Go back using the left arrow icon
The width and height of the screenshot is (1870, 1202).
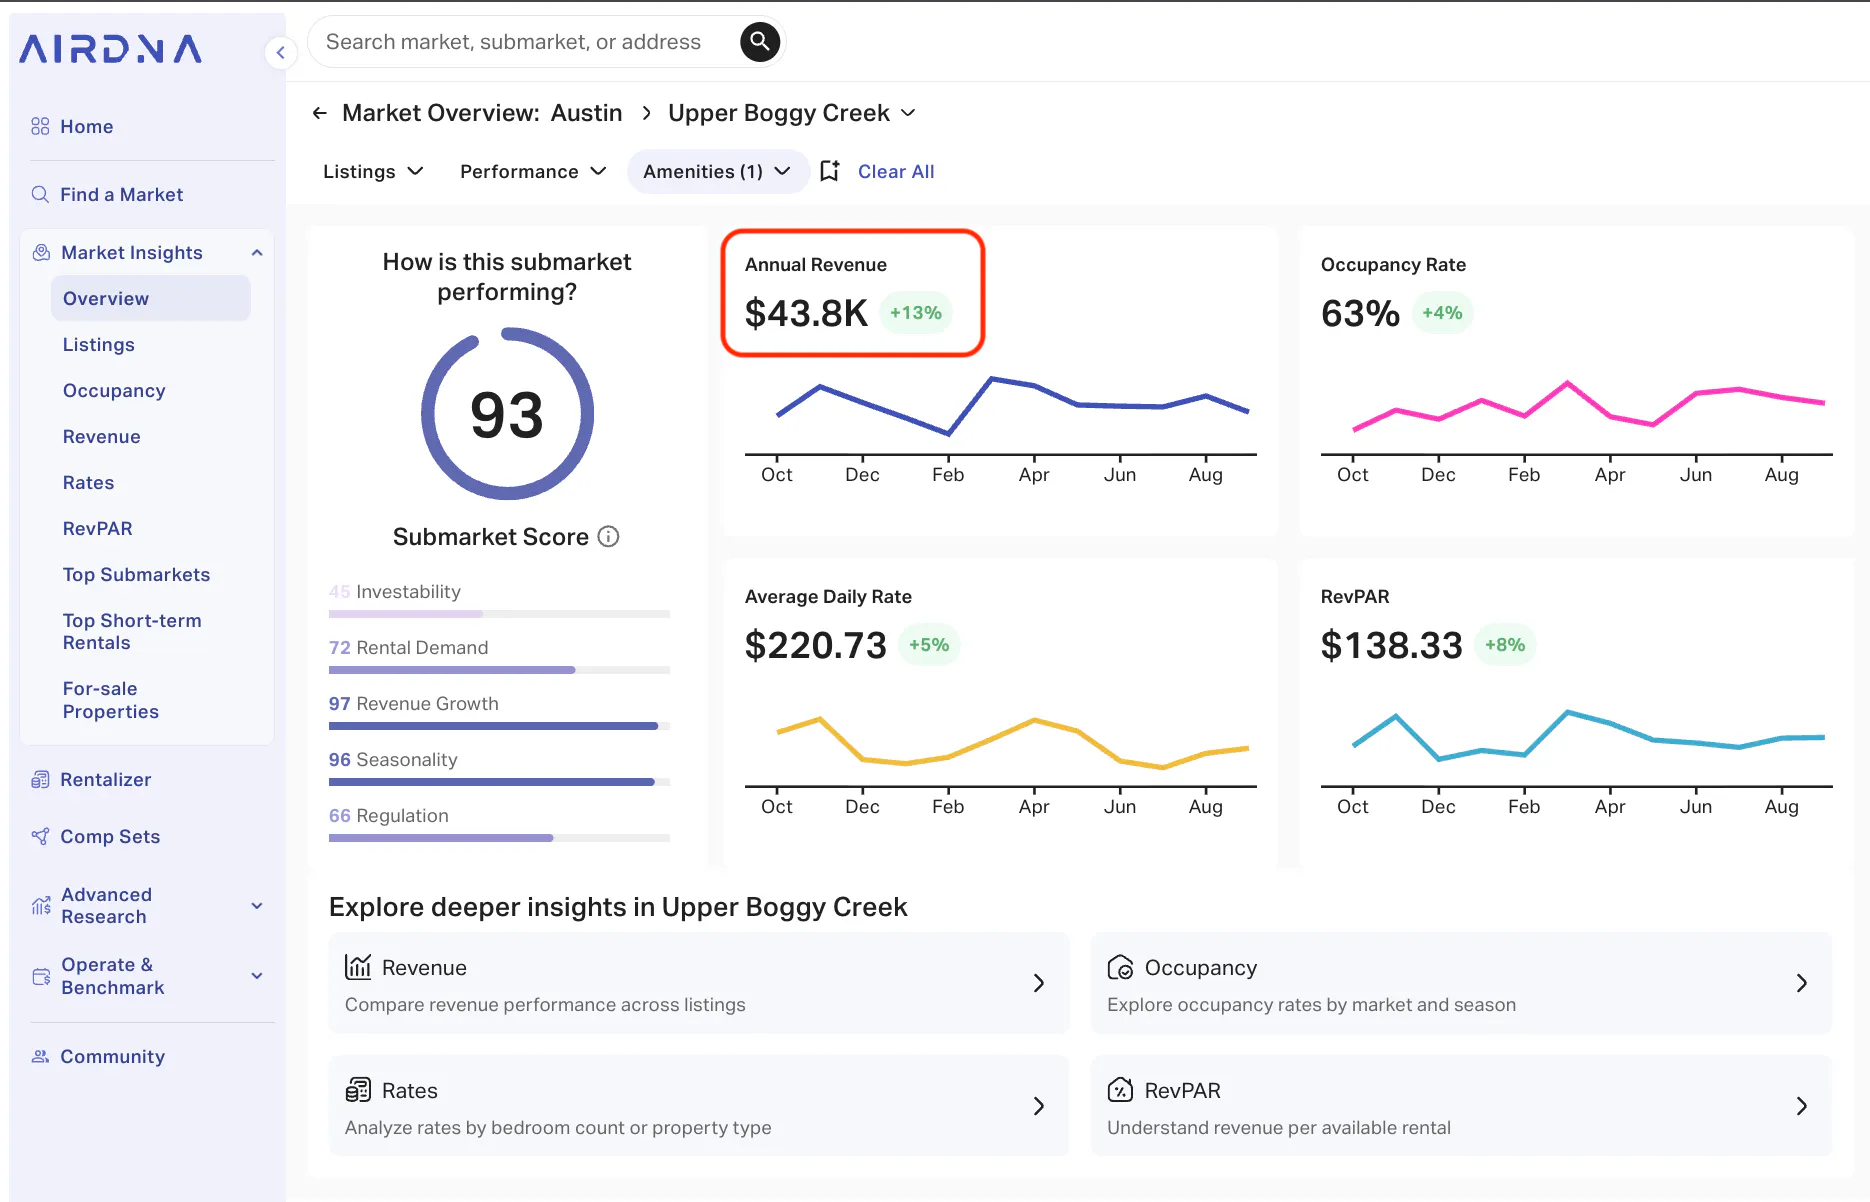pos(319,113)
